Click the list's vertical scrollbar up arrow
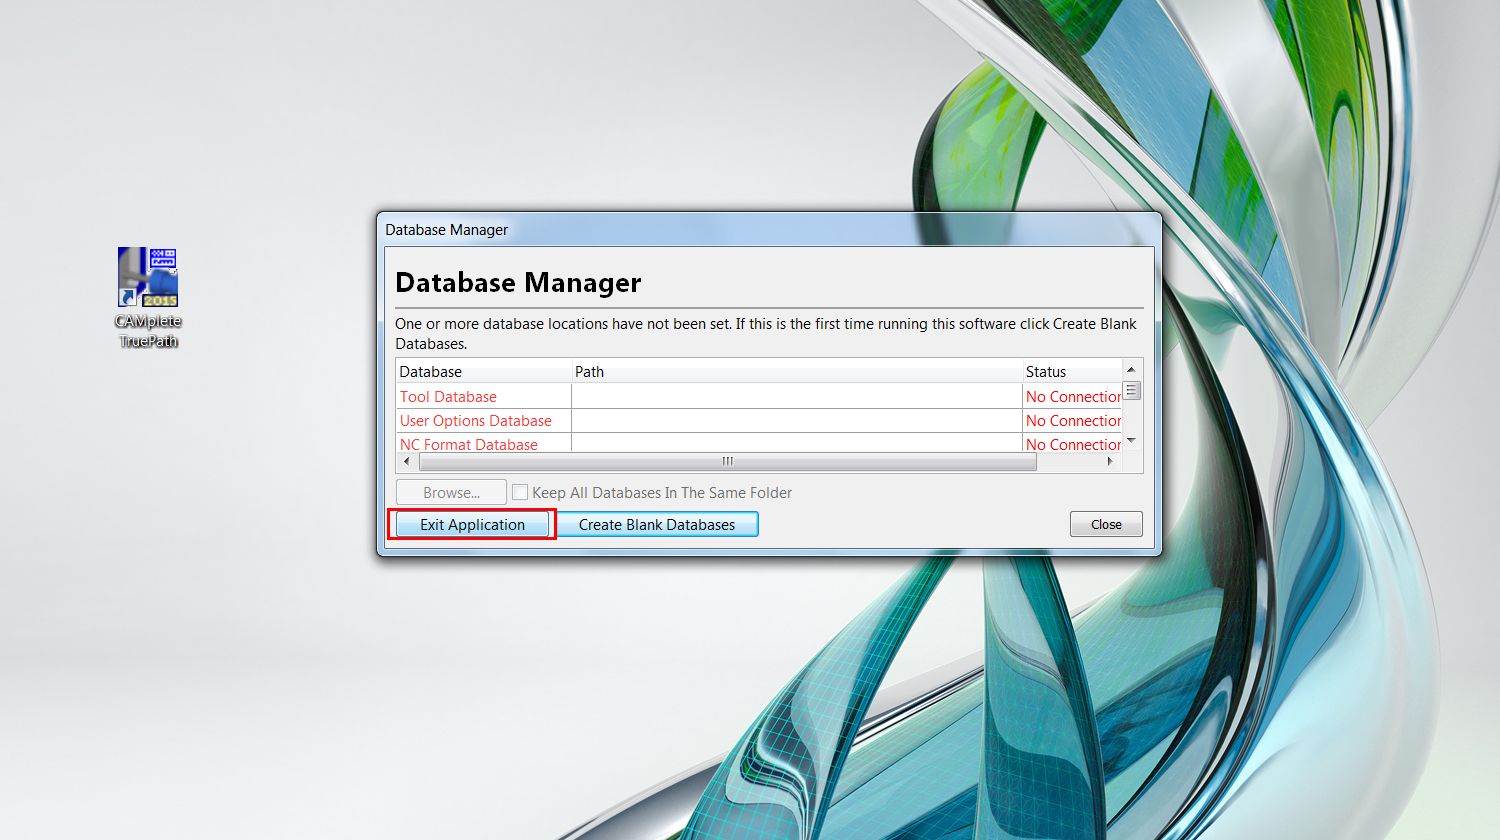 tap(1132, 369)
